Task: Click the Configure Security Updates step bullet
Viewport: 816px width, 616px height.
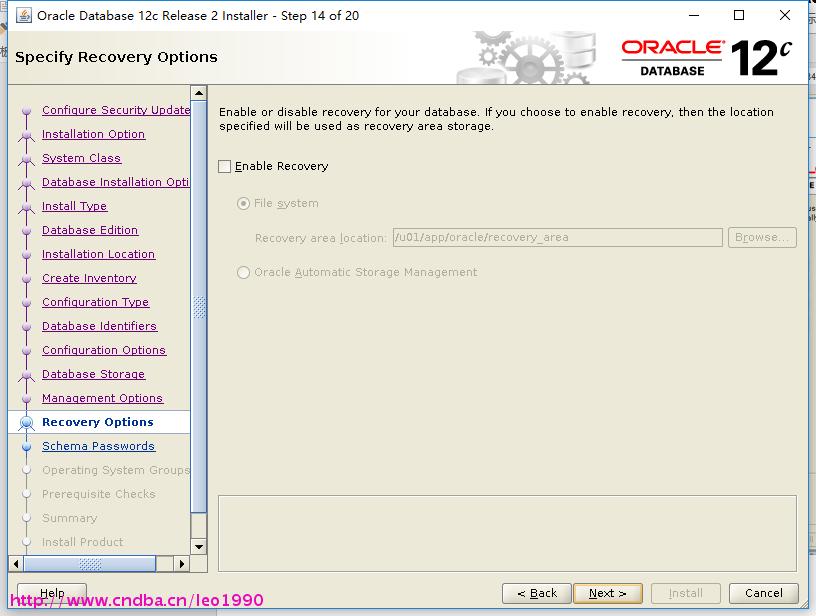Action: [x=27, y=111]
